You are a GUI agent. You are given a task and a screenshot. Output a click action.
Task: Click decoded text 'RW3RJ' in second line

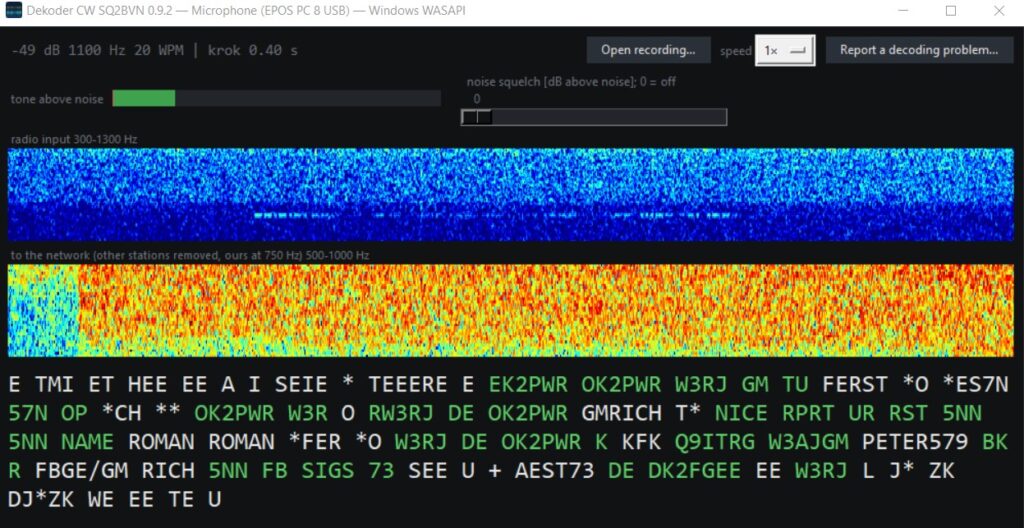point(402,414)
